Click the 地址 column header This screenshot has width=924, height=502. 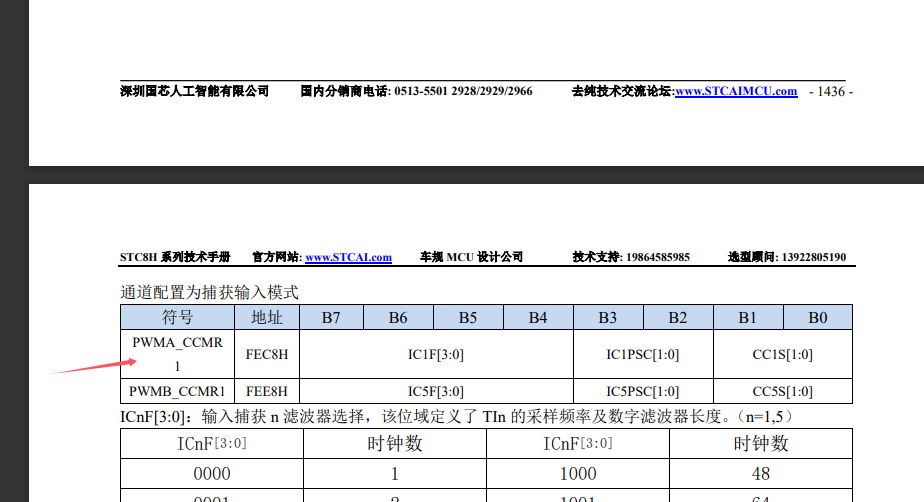(267, 318)
